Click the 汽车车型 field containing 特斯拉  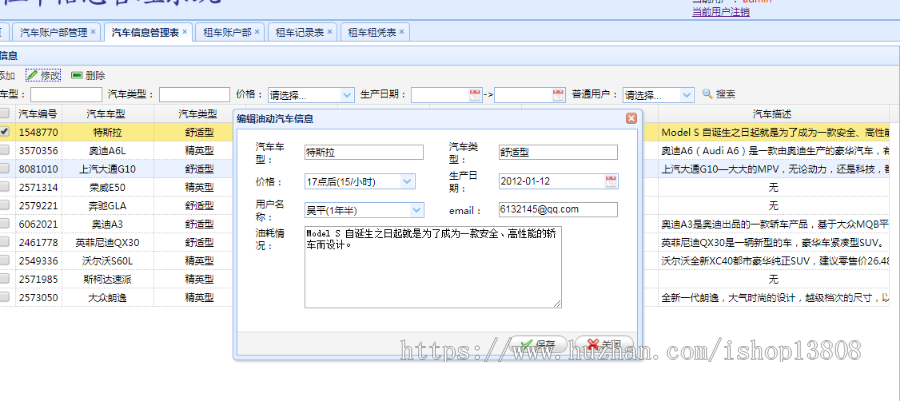[x=364, y=152]
